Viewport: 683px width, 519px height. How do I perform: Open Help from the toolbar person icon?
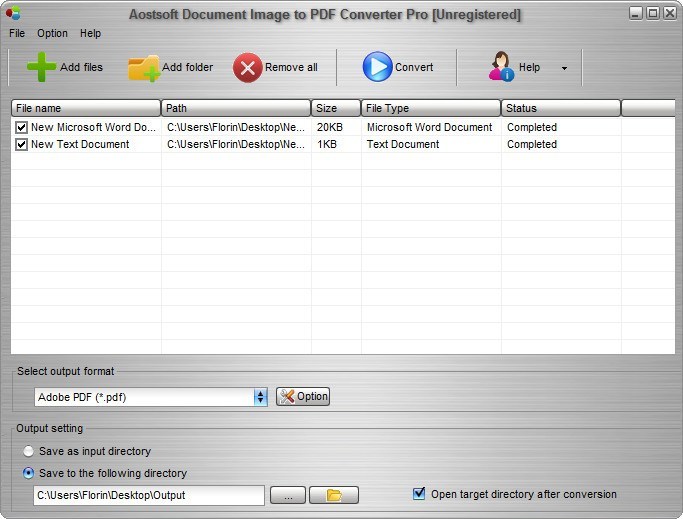(x=501, y=67)
